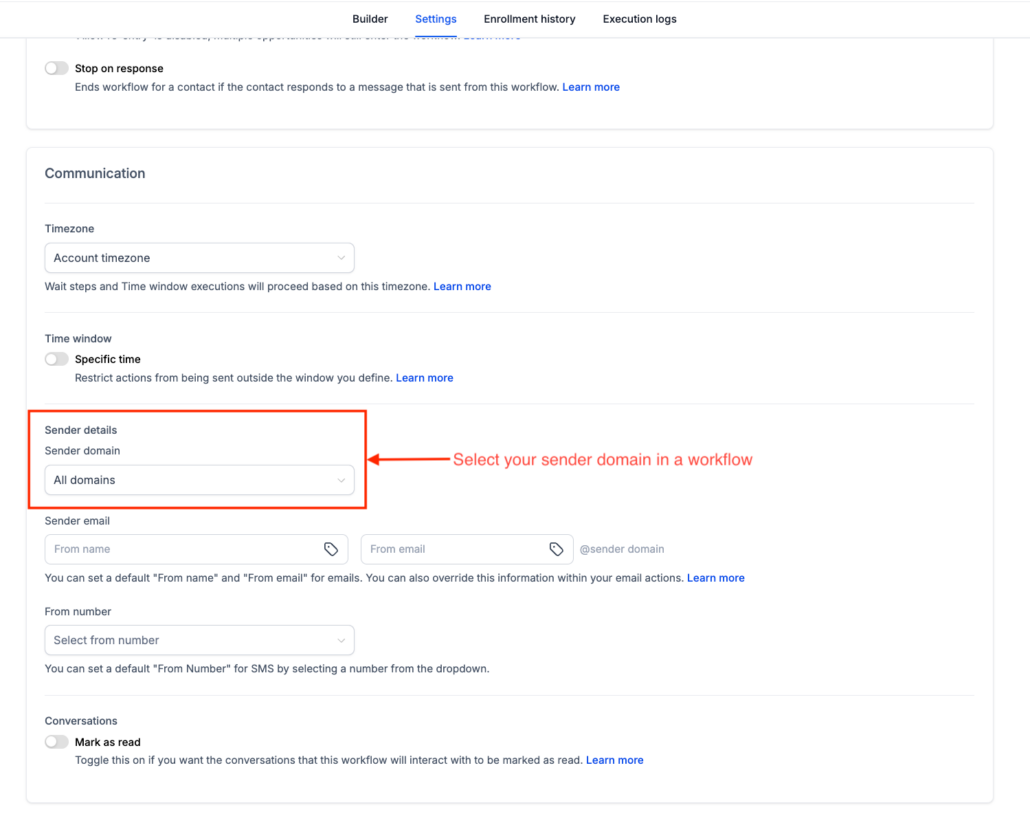Click Learn more link under Timezone

[x=462, y=286]
